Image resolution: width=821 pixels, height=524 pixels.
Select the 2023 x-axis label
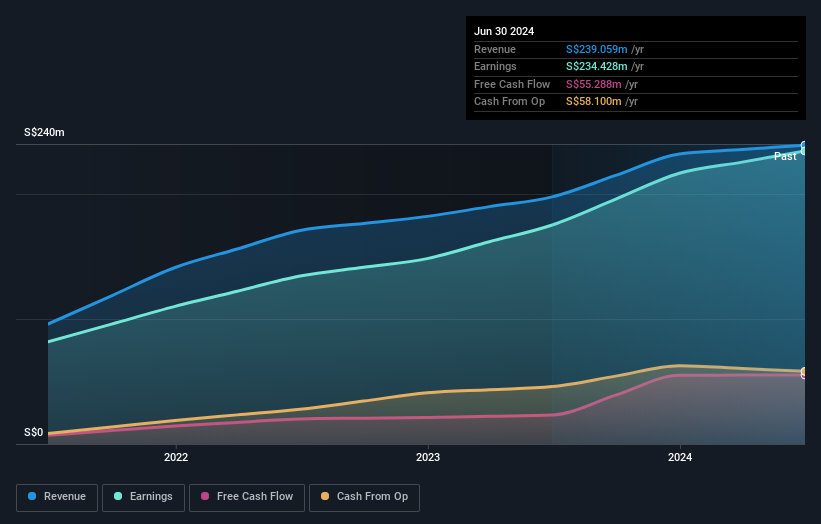click(428, 457)
